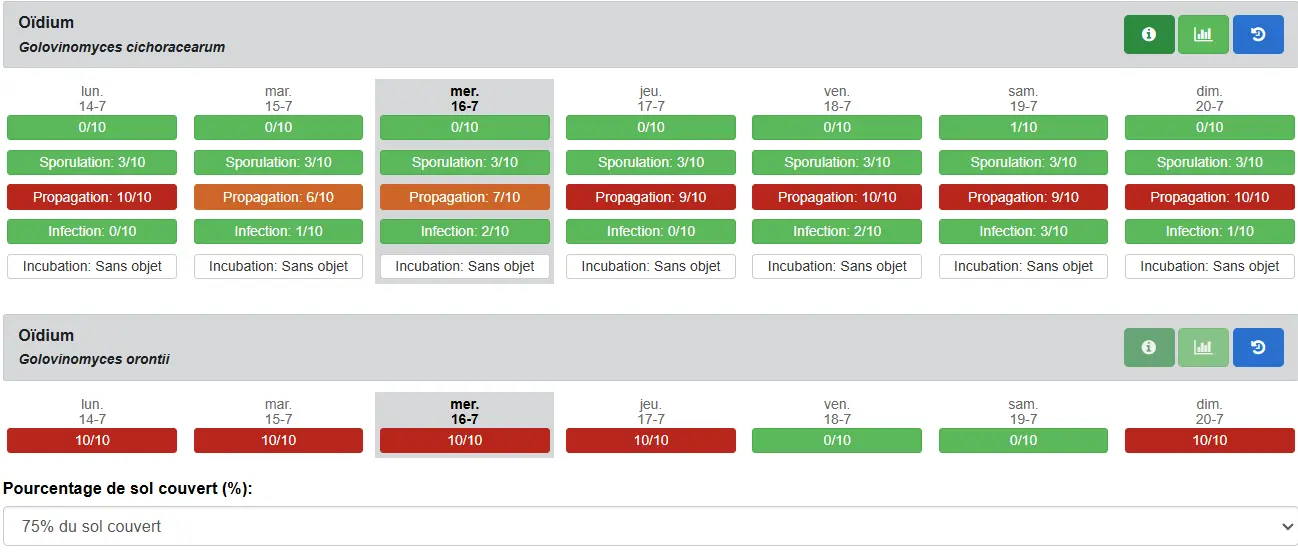Viewport: 1298px width, 553px height.
Task: Click the Infection: 3/10 badge
Action: click(x=1023, y=232)
